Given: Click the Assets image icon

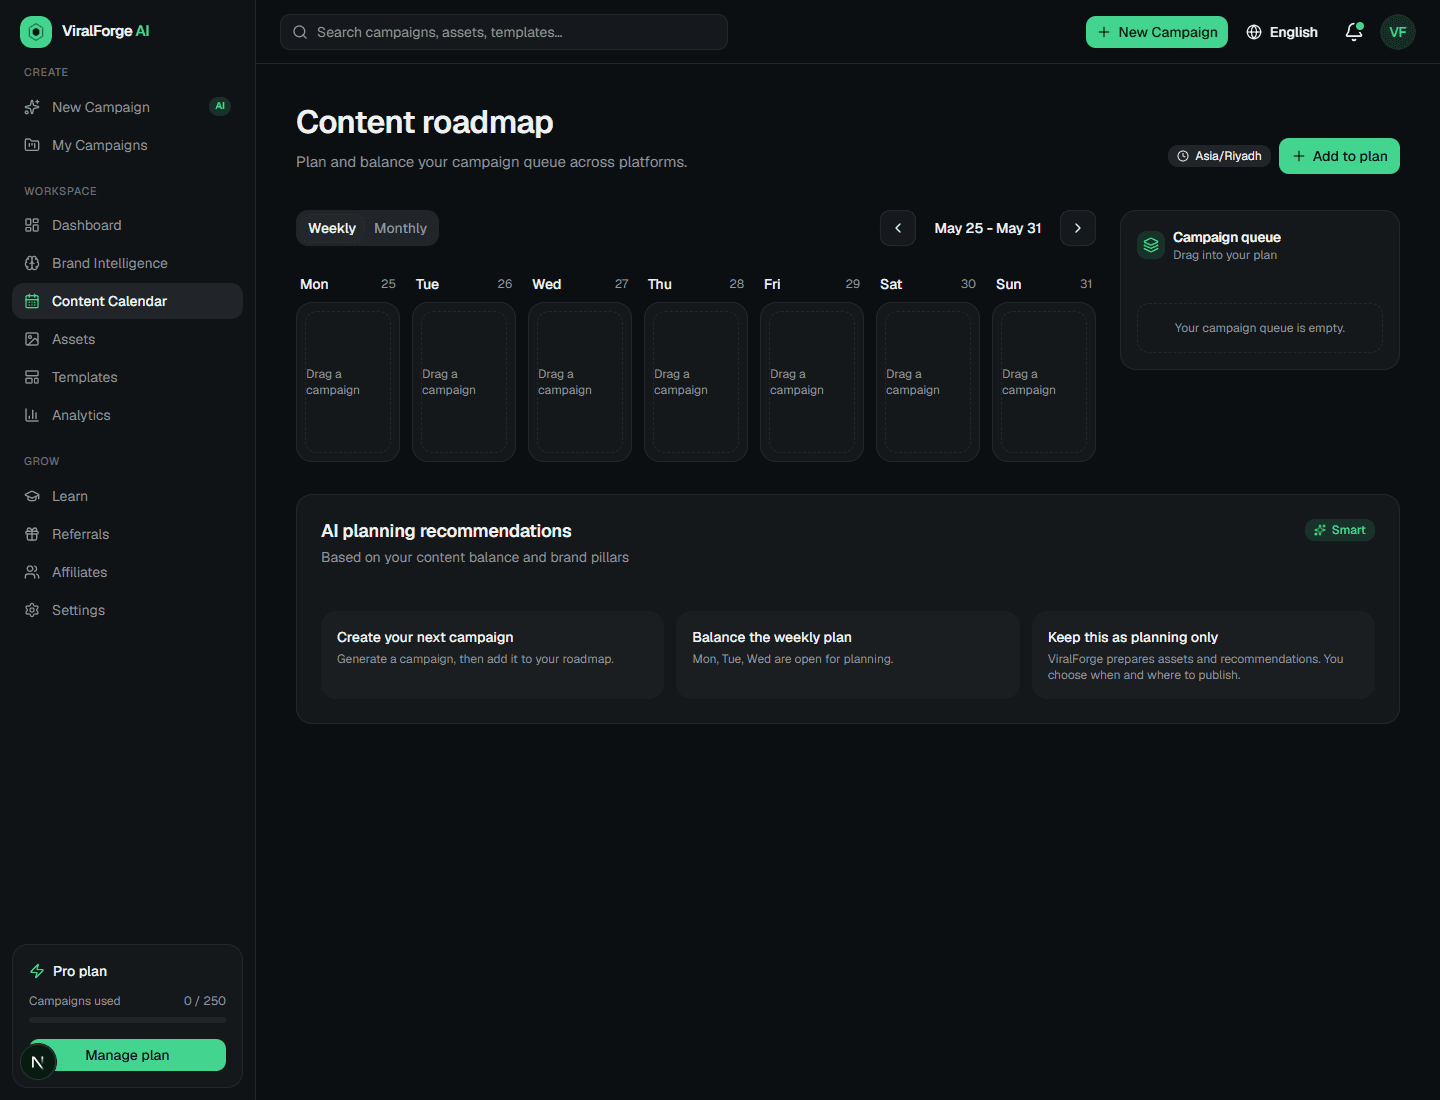Looking at the screenshot, I should [32, 339].
